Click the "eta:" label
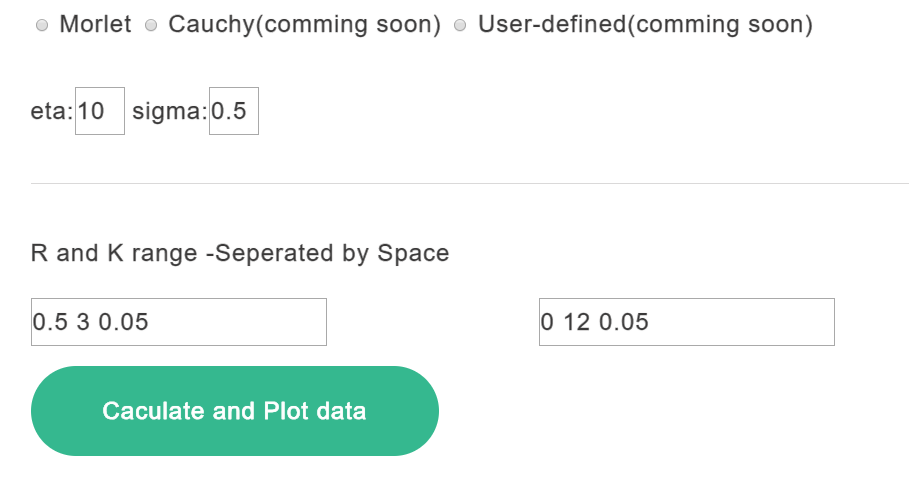The image size is (909, 483). (x=52, y=112)
